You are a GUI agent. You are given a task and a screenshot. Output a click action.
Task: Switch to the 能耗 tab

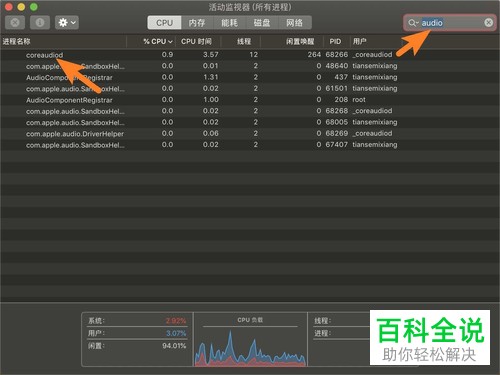[229, 23]
